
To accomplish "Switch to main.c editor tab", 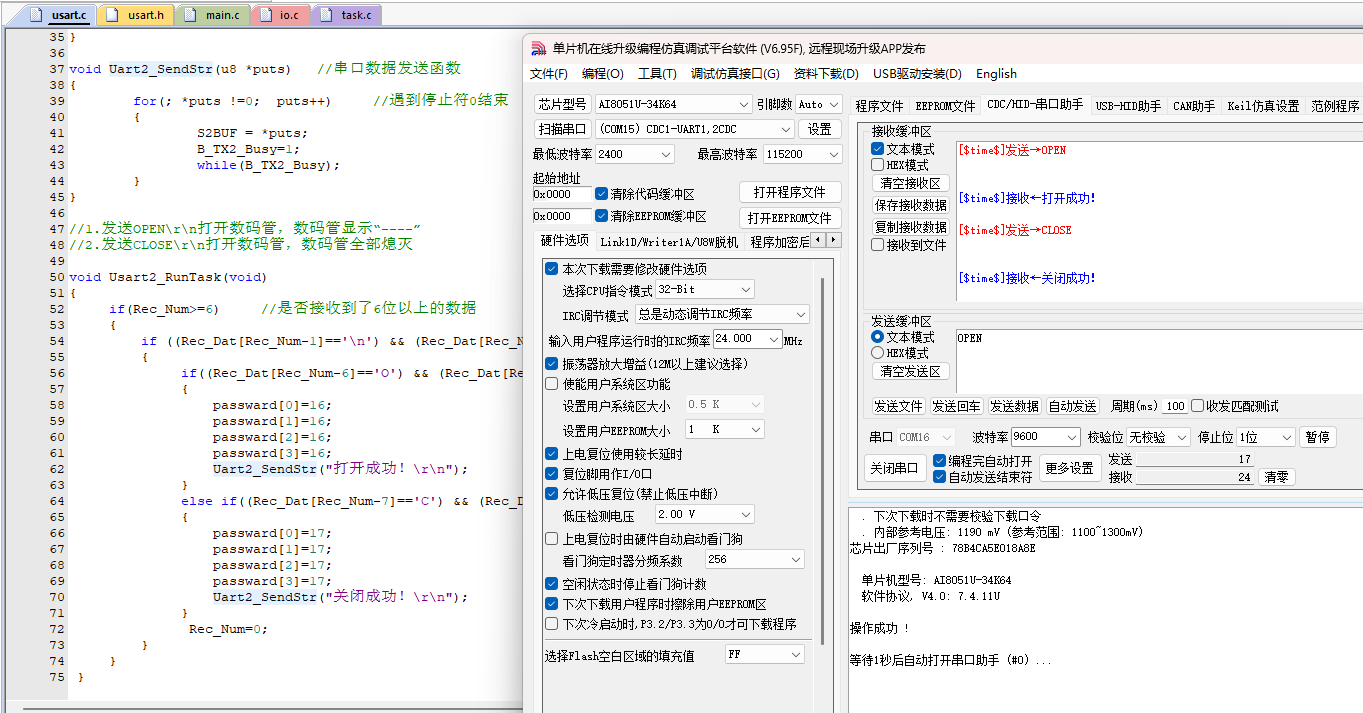I will coord(213,15).
